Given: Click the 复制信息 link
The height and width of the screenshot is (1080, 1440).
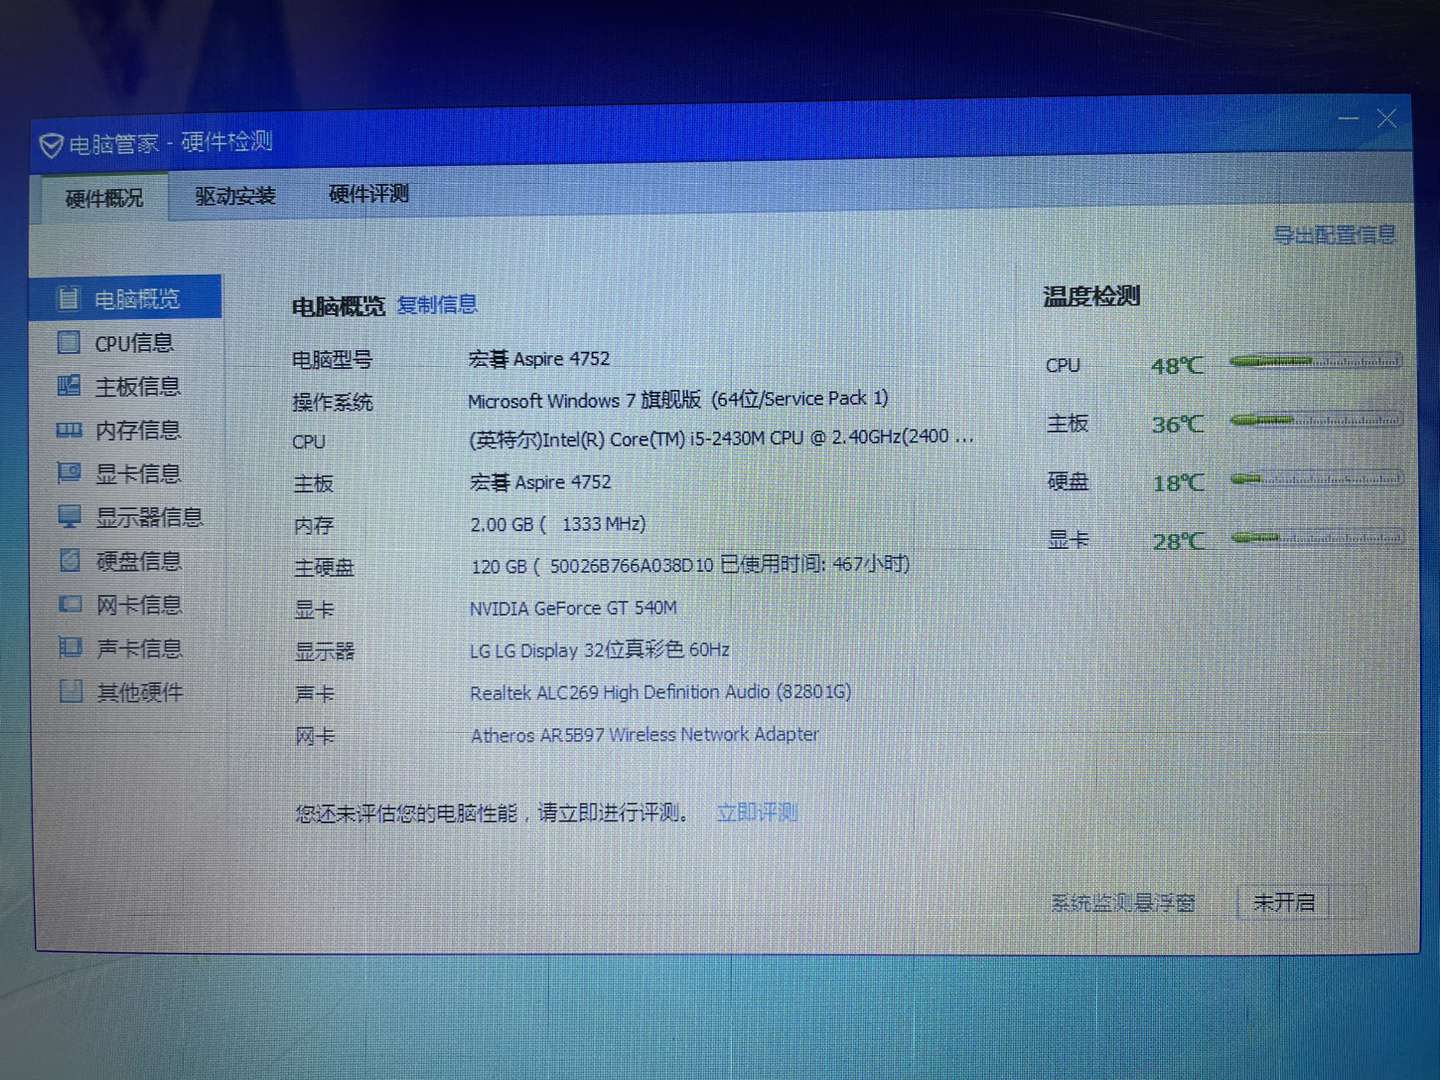Looking at the screenshot, I should [x=437, y=304].
